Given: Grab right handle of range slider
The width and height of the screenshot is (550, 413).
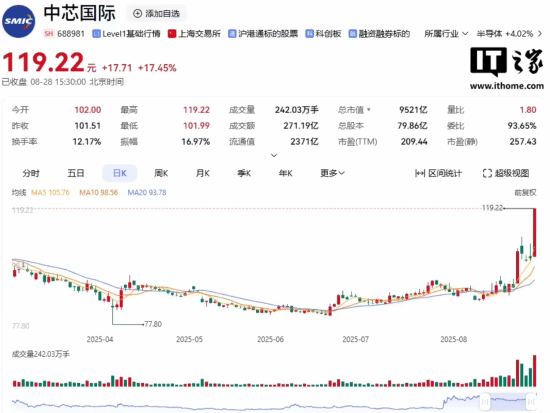Looking at the screenshot, I should click(531, 401).
